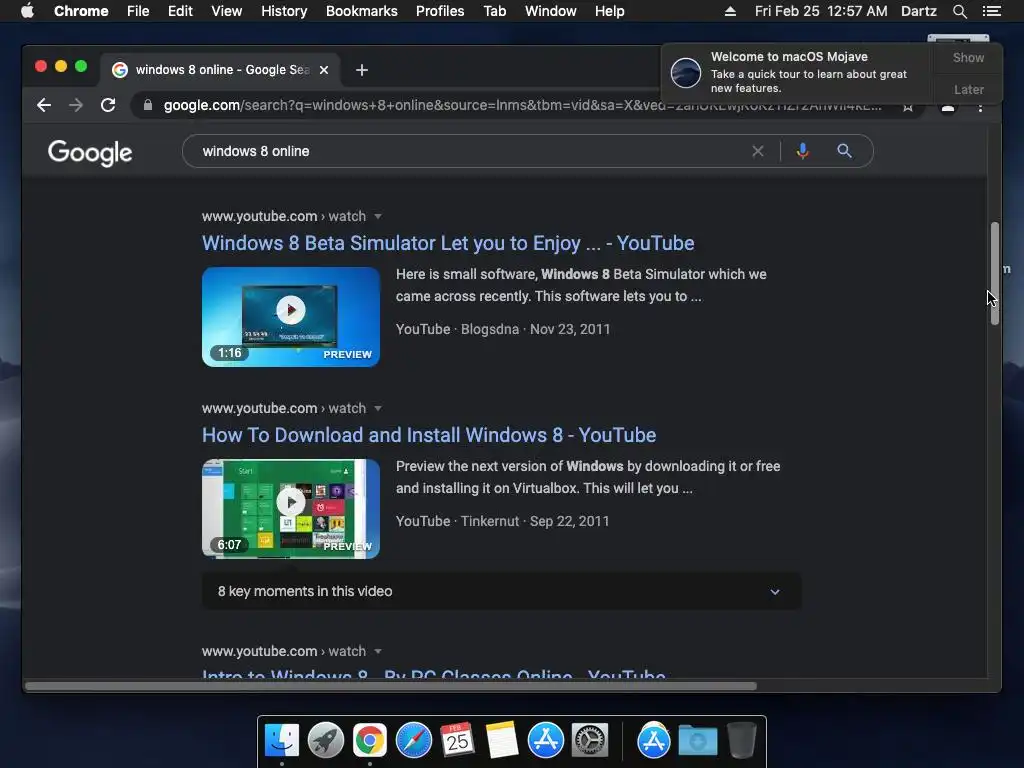The height and width of the screenshot is (768, 1024).
Task: Click Dartz user name in menu bar
Action: click(918, 11)
